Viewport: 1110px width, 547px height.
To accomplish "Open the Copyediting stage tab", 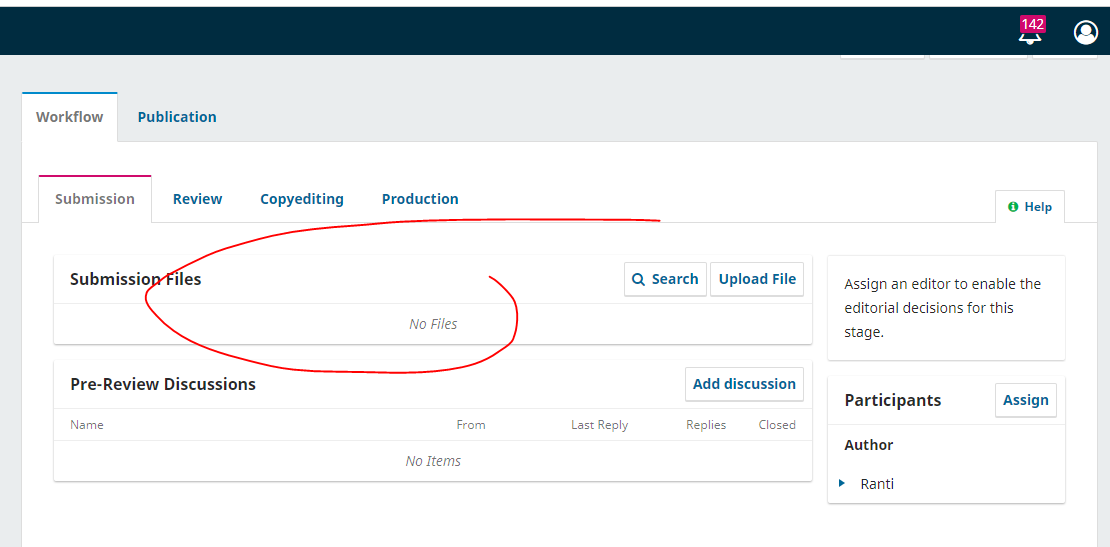I will click(x=302, y=199).
